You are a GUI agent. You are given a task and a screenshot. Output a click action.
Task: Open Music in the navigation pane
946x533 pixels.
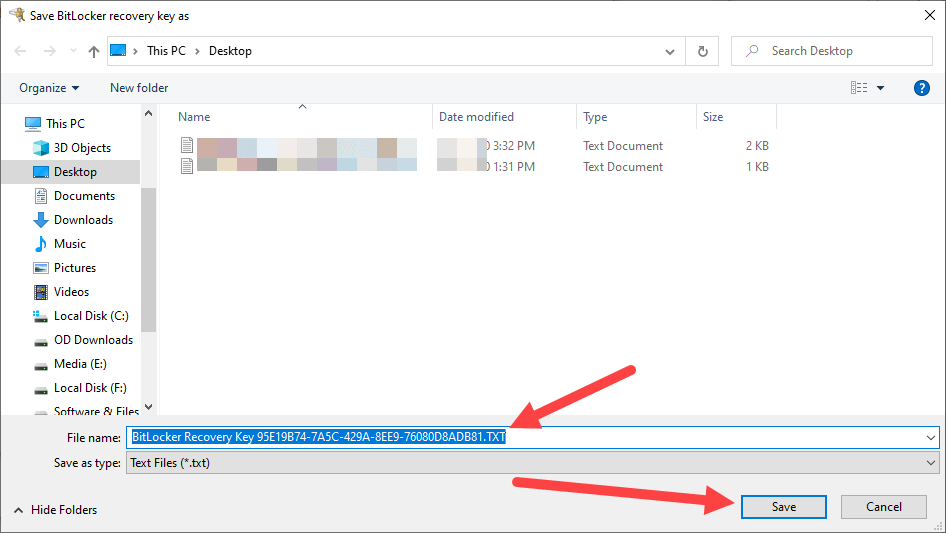coord(69,244)
